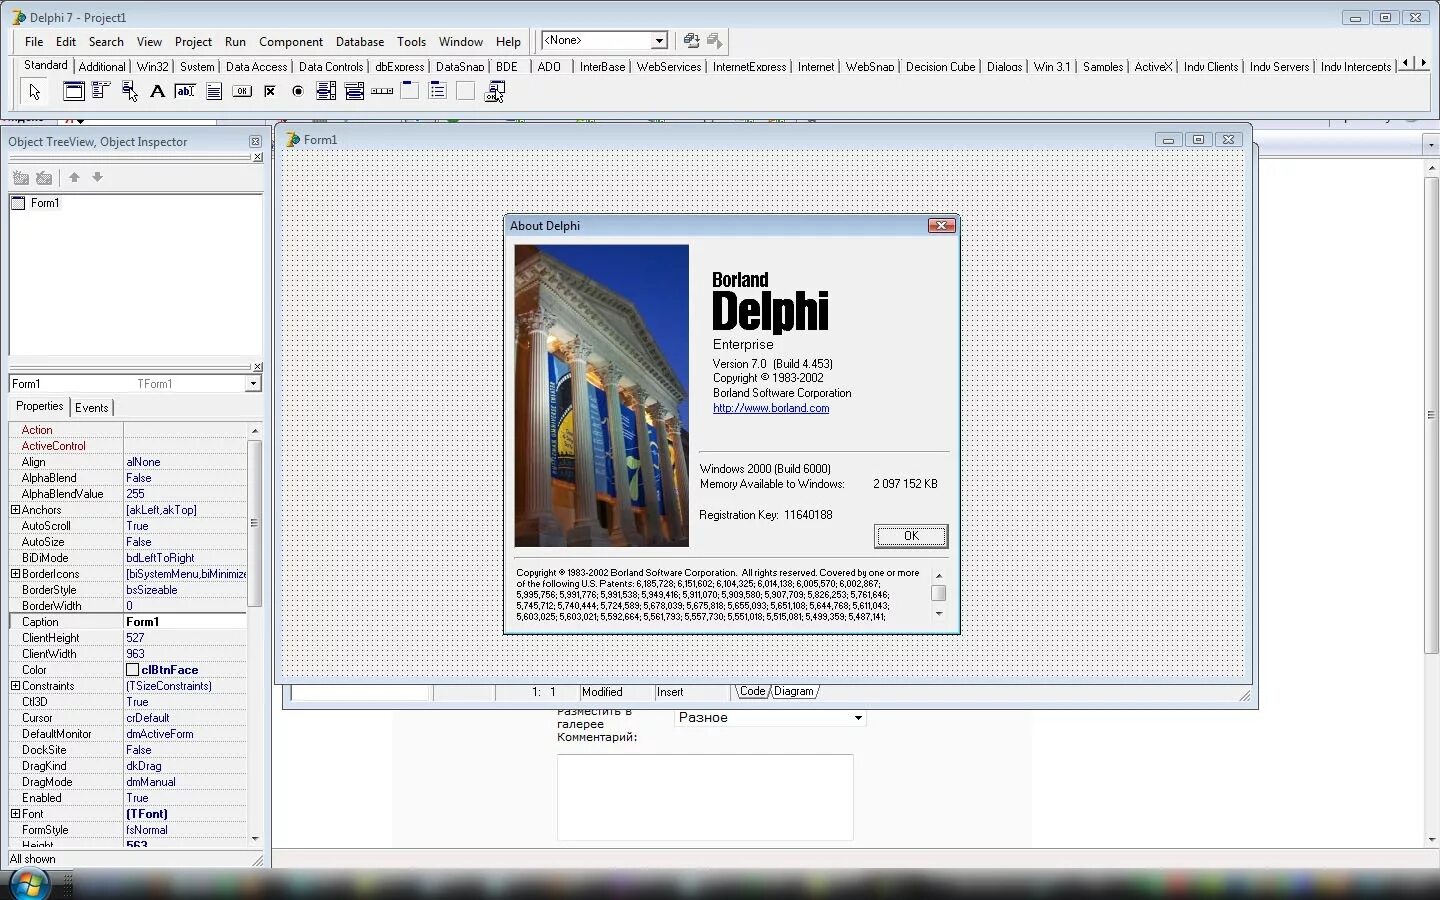Viewport: 1440px width, 900px height.
Task: Select the Label component (letter A)
Action: coord(157,91)
